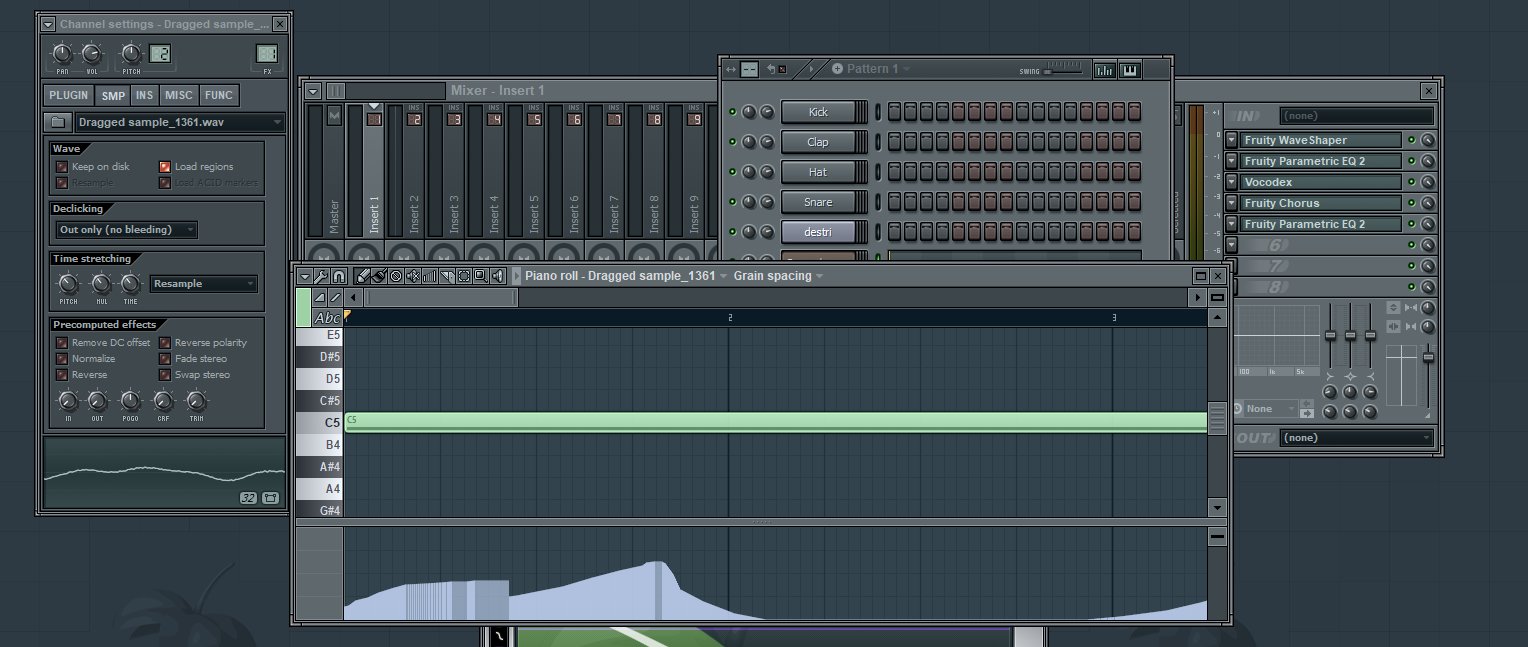The image size is (1528, 647).
Task: Click the mixer track volume fader at far right
Action: (1428, 357)
